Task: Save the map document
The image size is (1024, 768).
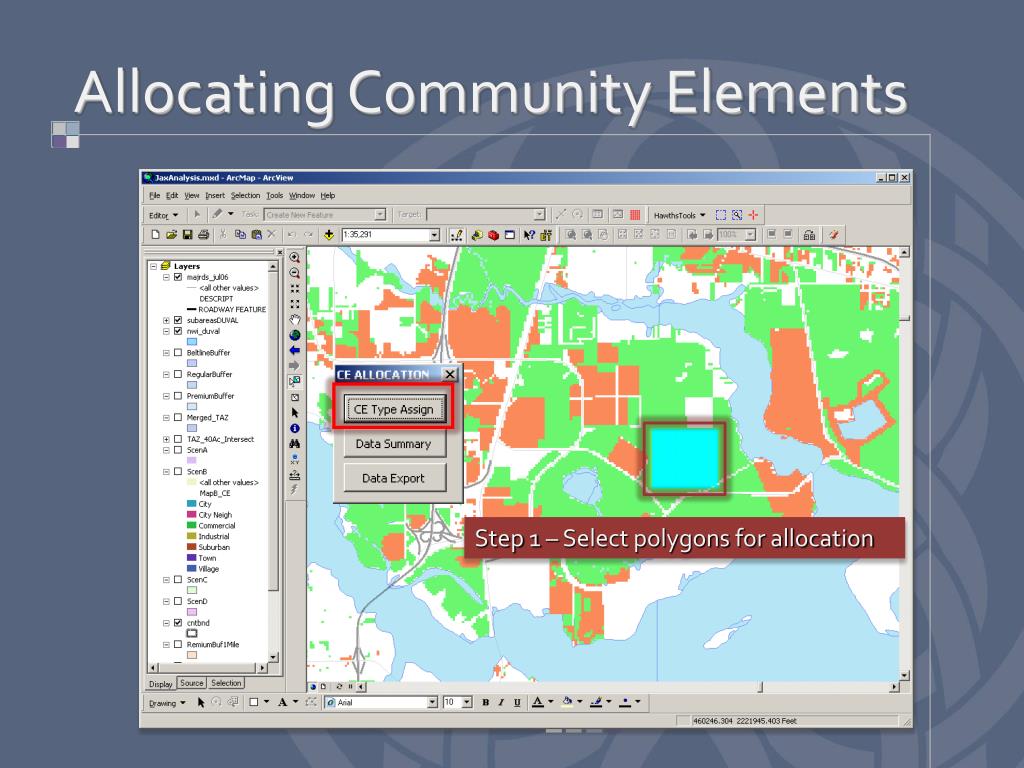Action: pyautogui.click(x=187, y=234)
